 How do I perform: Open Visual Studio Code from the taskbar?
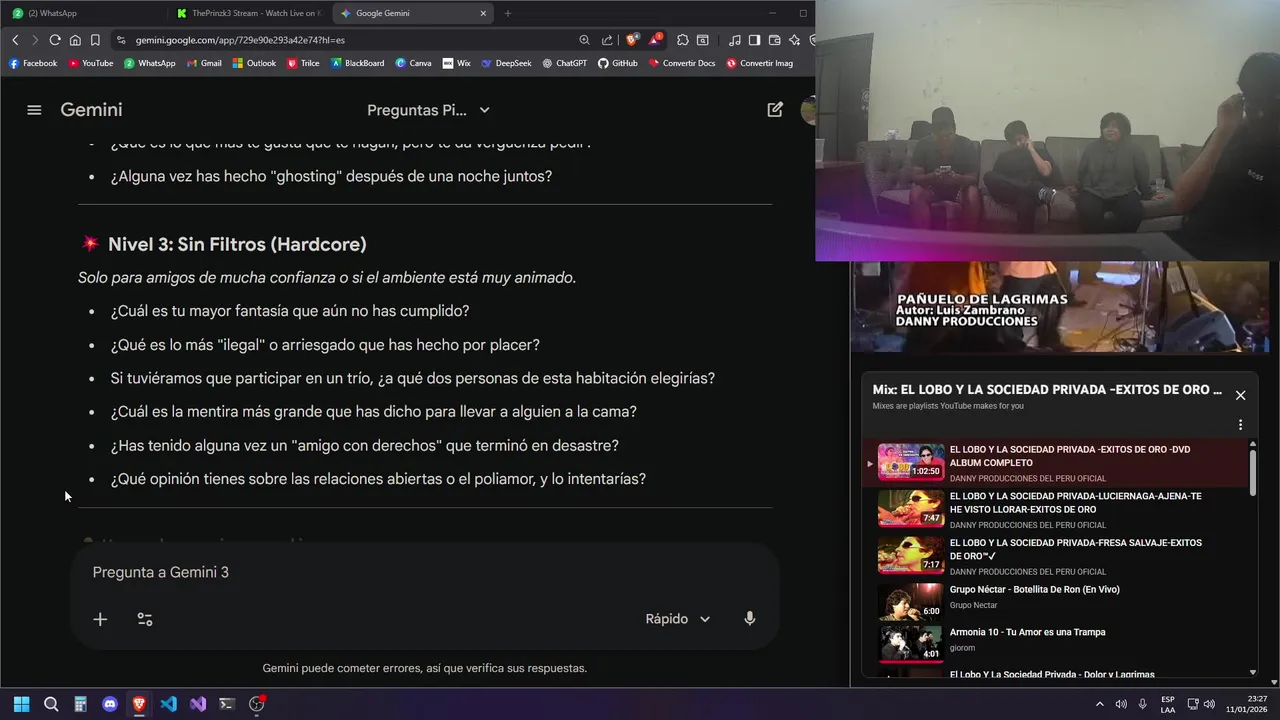pos(168,704)
